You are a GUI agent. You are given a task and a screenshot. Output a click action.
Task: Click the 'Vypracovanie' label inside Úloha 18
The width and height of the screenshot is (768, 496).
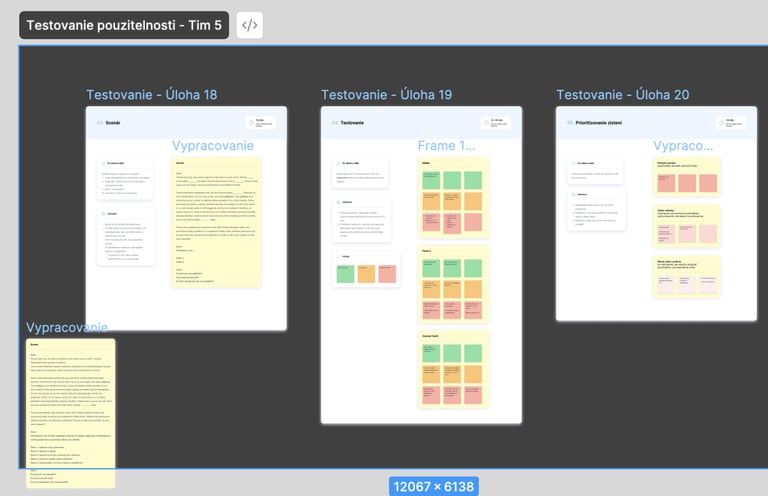[x=213, y=145]
